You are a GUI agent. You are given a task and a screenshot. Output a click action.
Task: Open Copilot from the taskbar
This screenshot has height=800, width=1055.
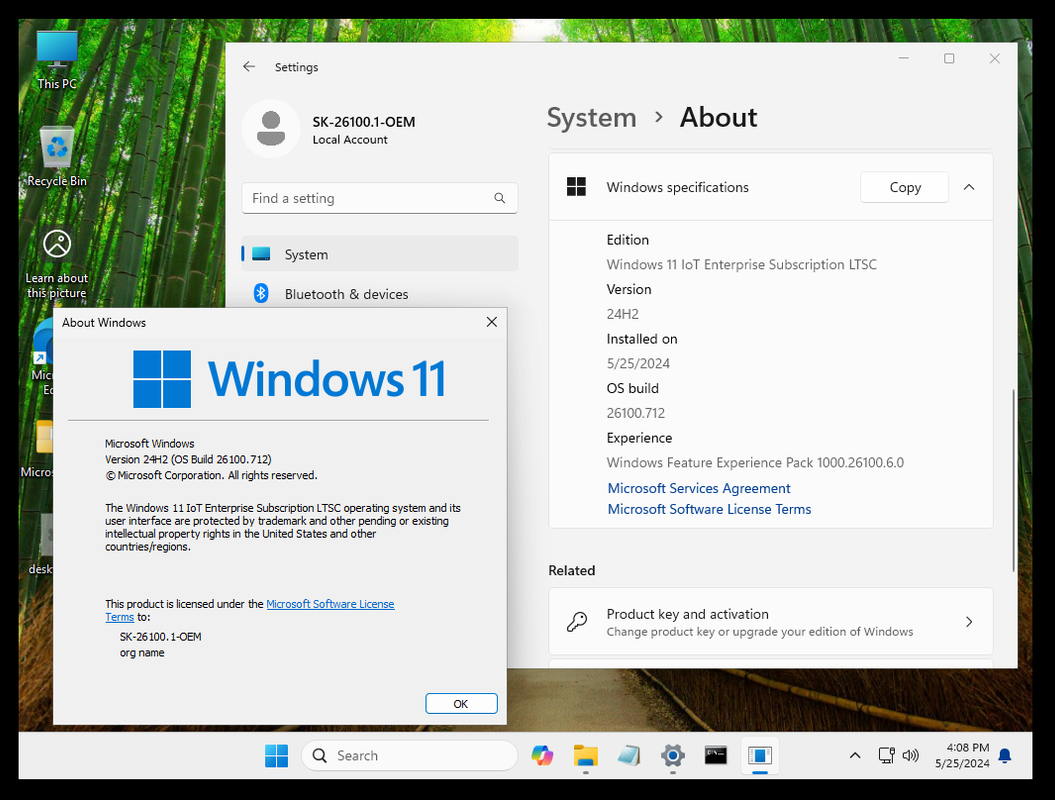542,756
